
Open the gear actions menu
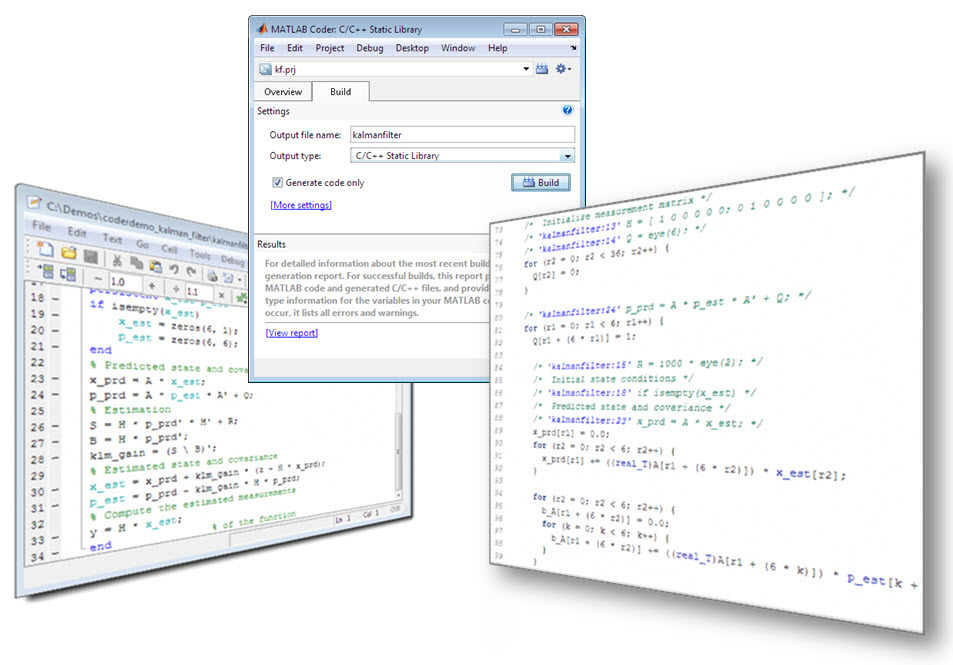click(x=563, y=69)
